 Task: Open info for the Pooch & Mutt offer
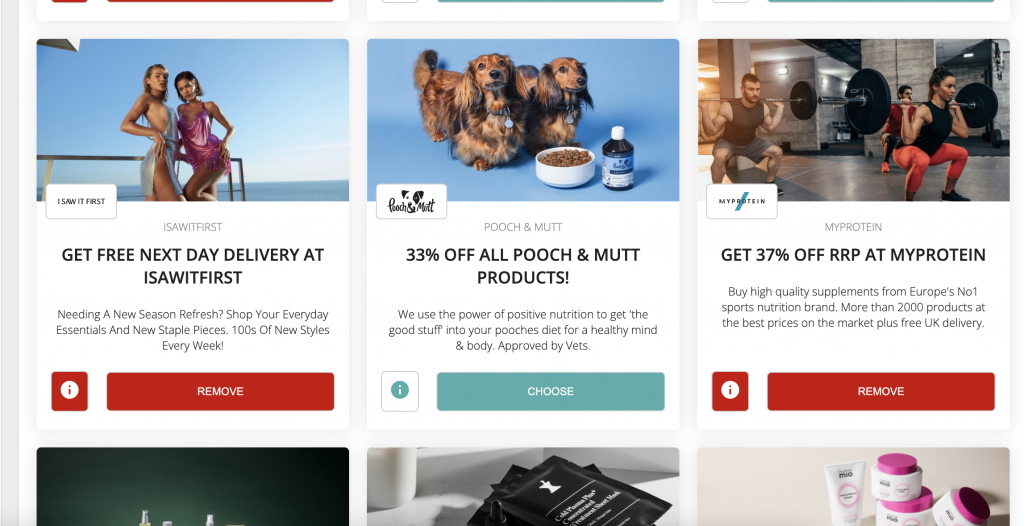400,391
